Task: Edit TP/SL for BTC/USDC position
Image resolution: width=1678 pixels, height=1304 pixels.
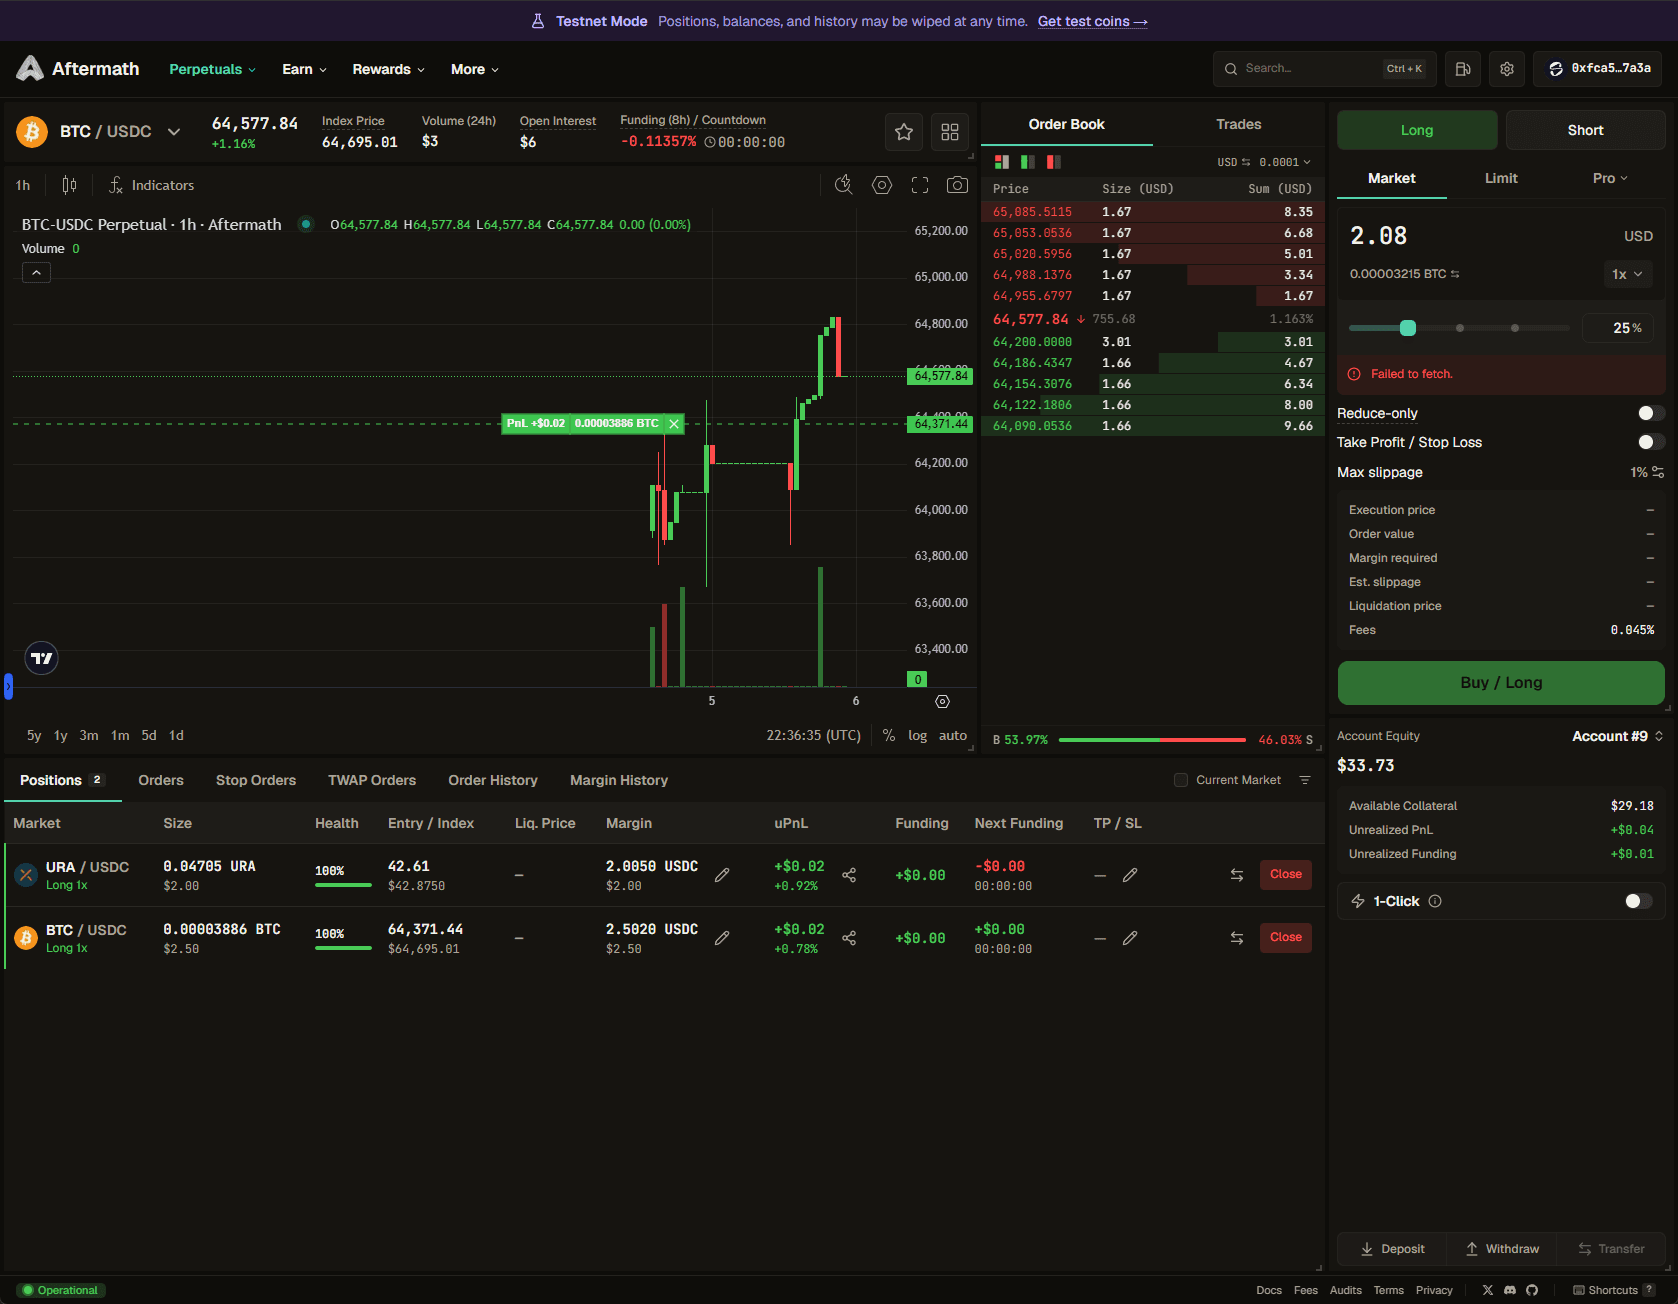Action: (1130, 938)
